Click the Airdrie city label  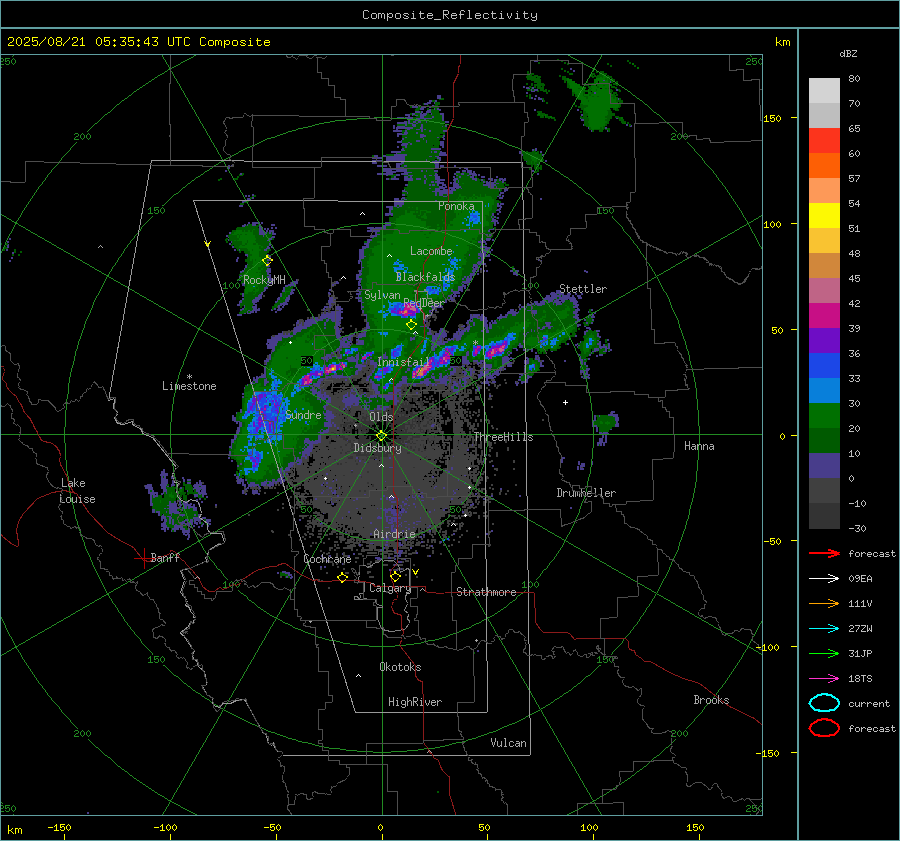click(x=394, y=534)
